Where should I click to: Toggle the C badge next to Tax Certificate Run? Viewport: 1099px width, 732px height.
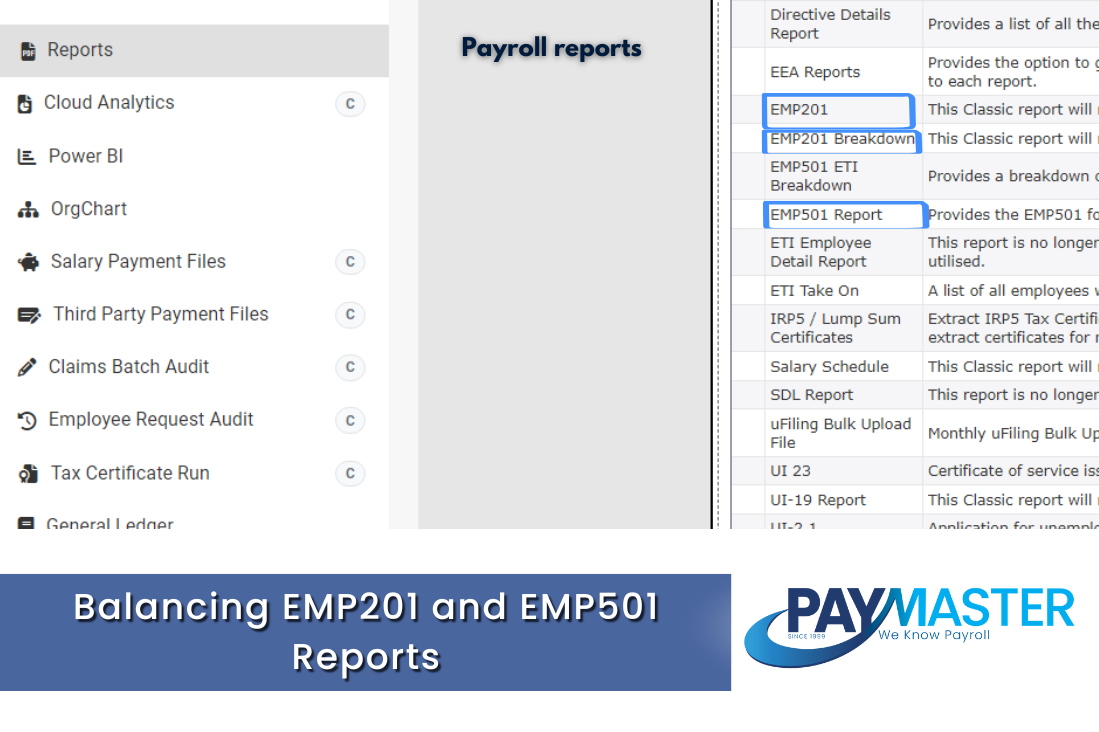pyautogui.click(x=350, y=474)
